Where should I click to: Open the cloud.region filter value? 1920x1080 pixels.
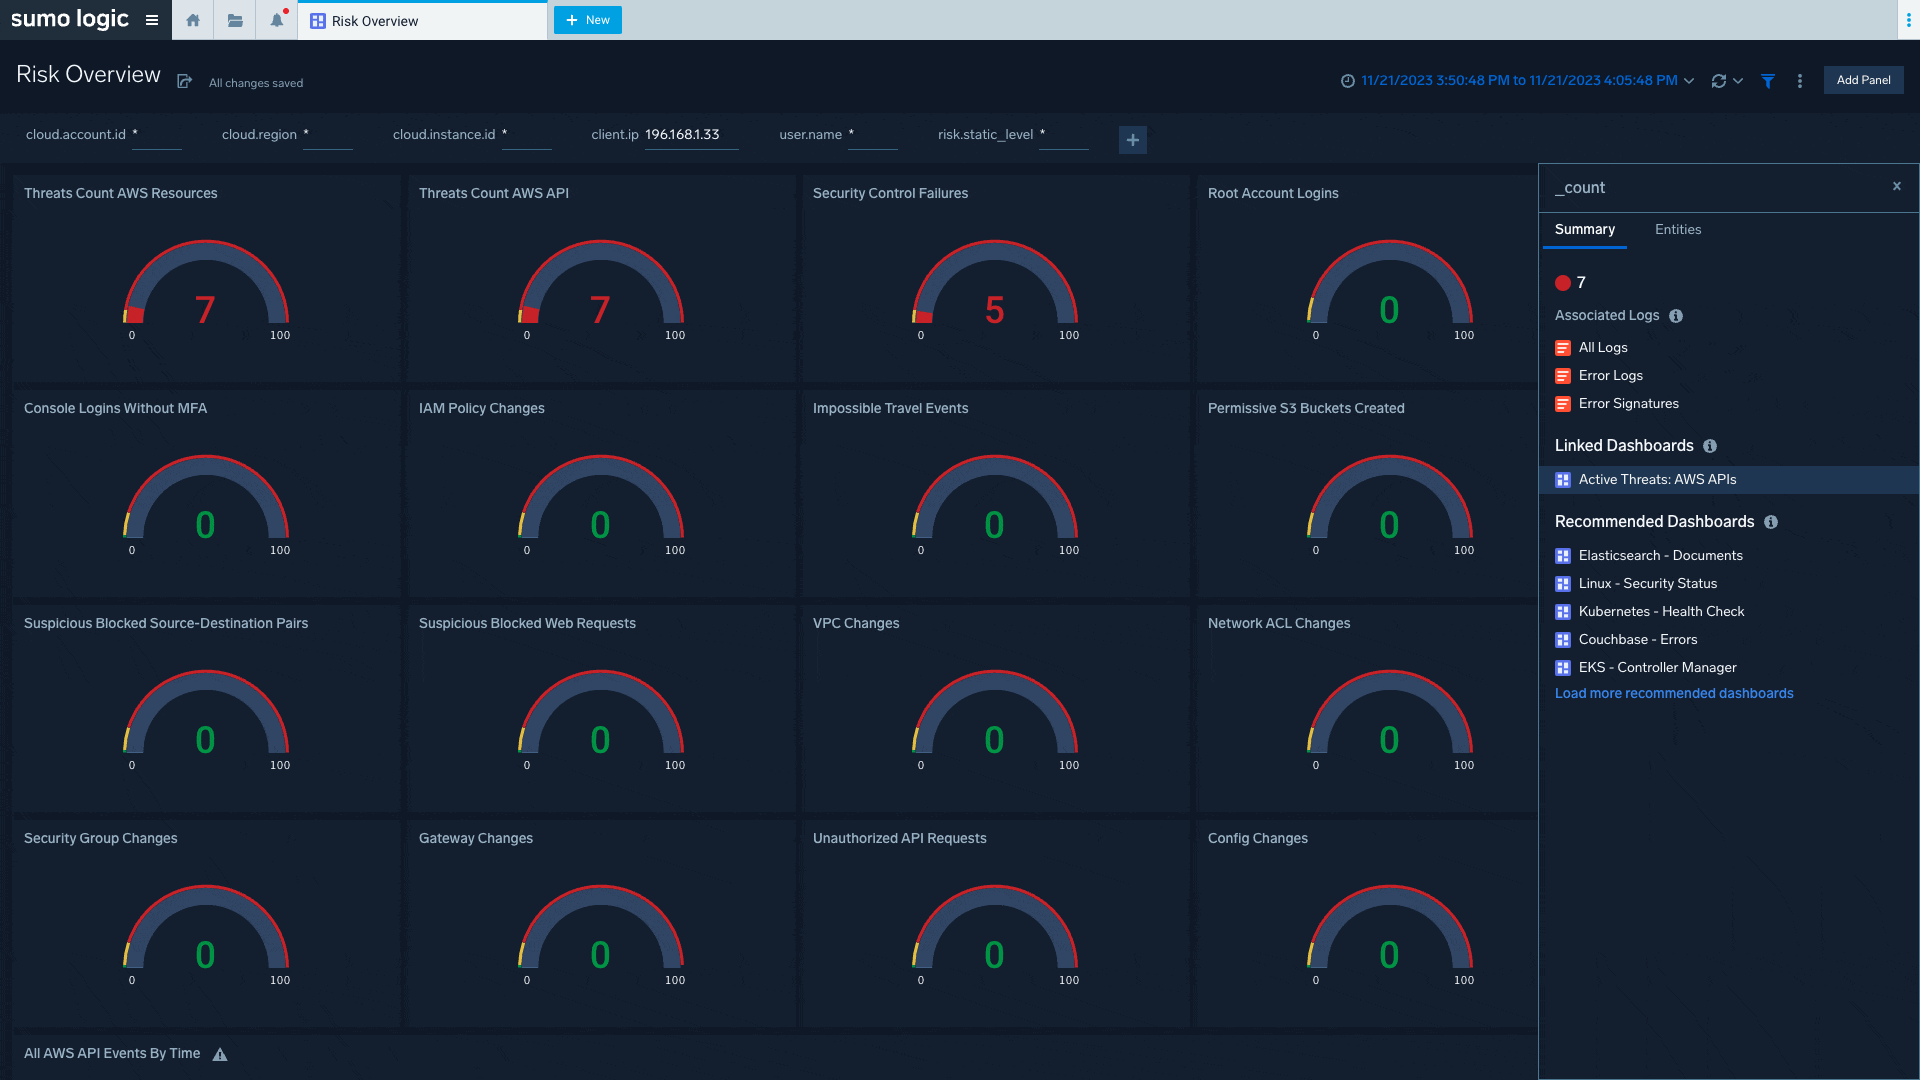pyautogui.click(x=328, y=135)
